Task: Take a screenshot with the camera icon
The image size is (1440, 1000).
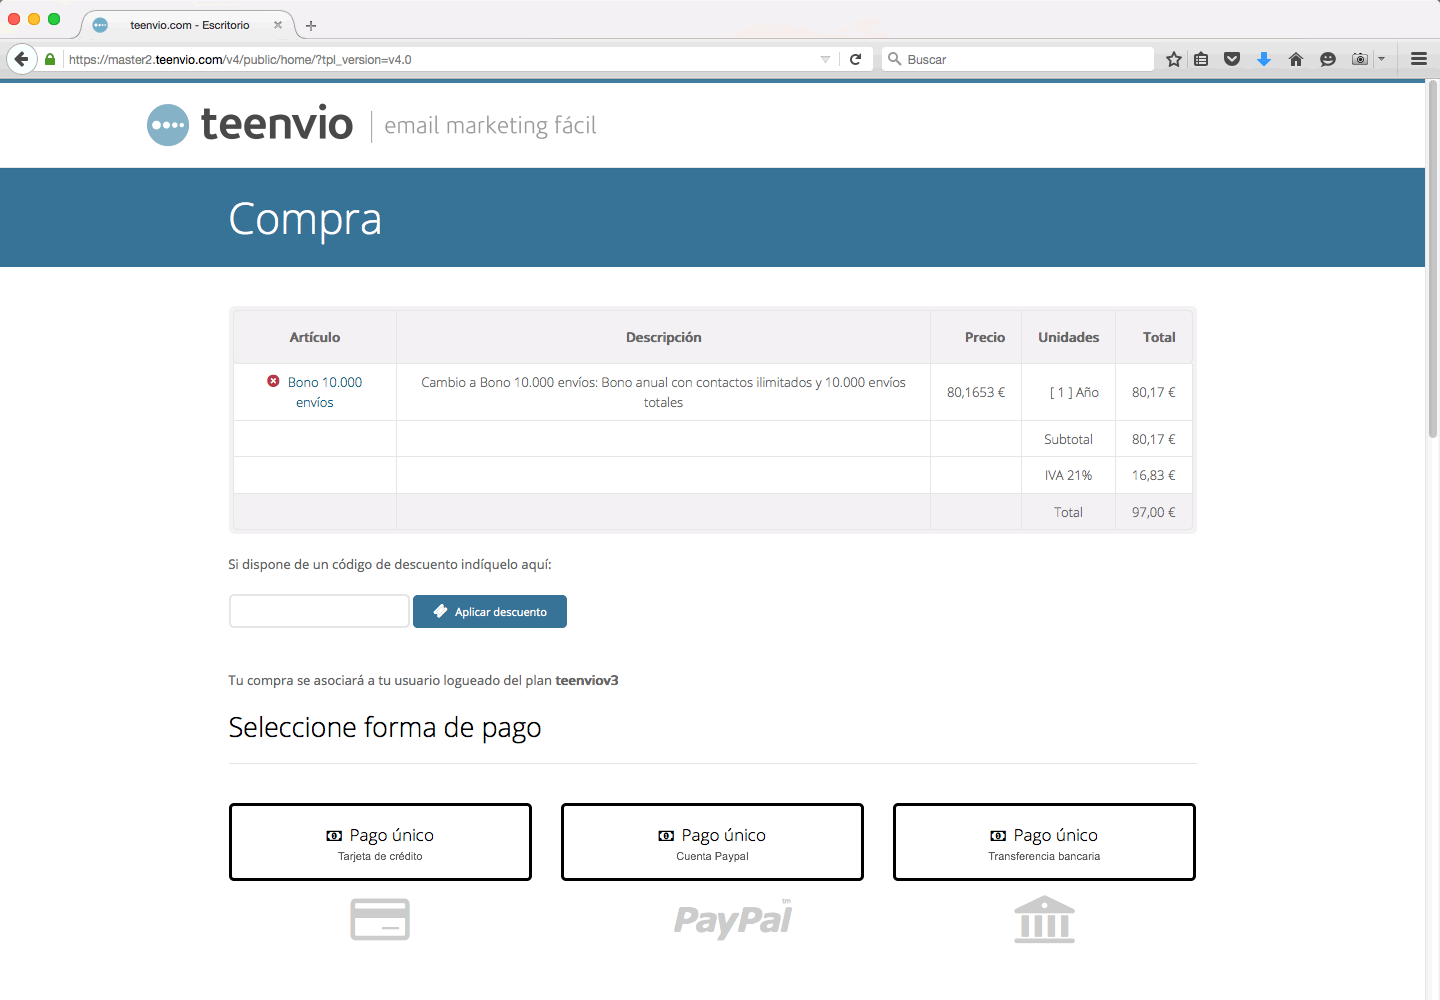Action: [x=1359, y=59]
